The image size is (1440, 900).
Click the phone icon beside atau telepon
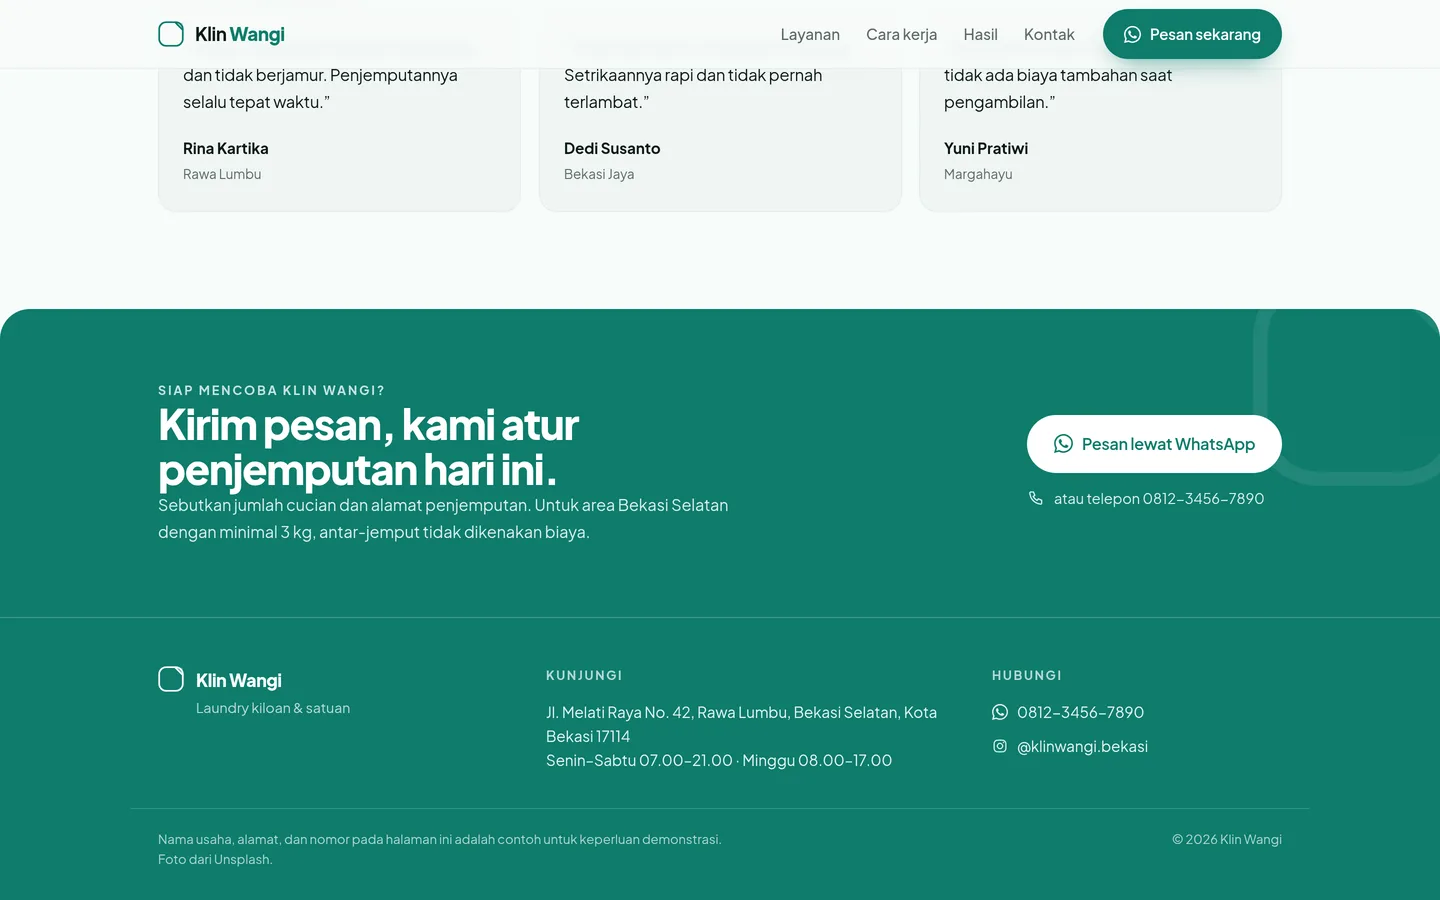[x=1036, y=498]
